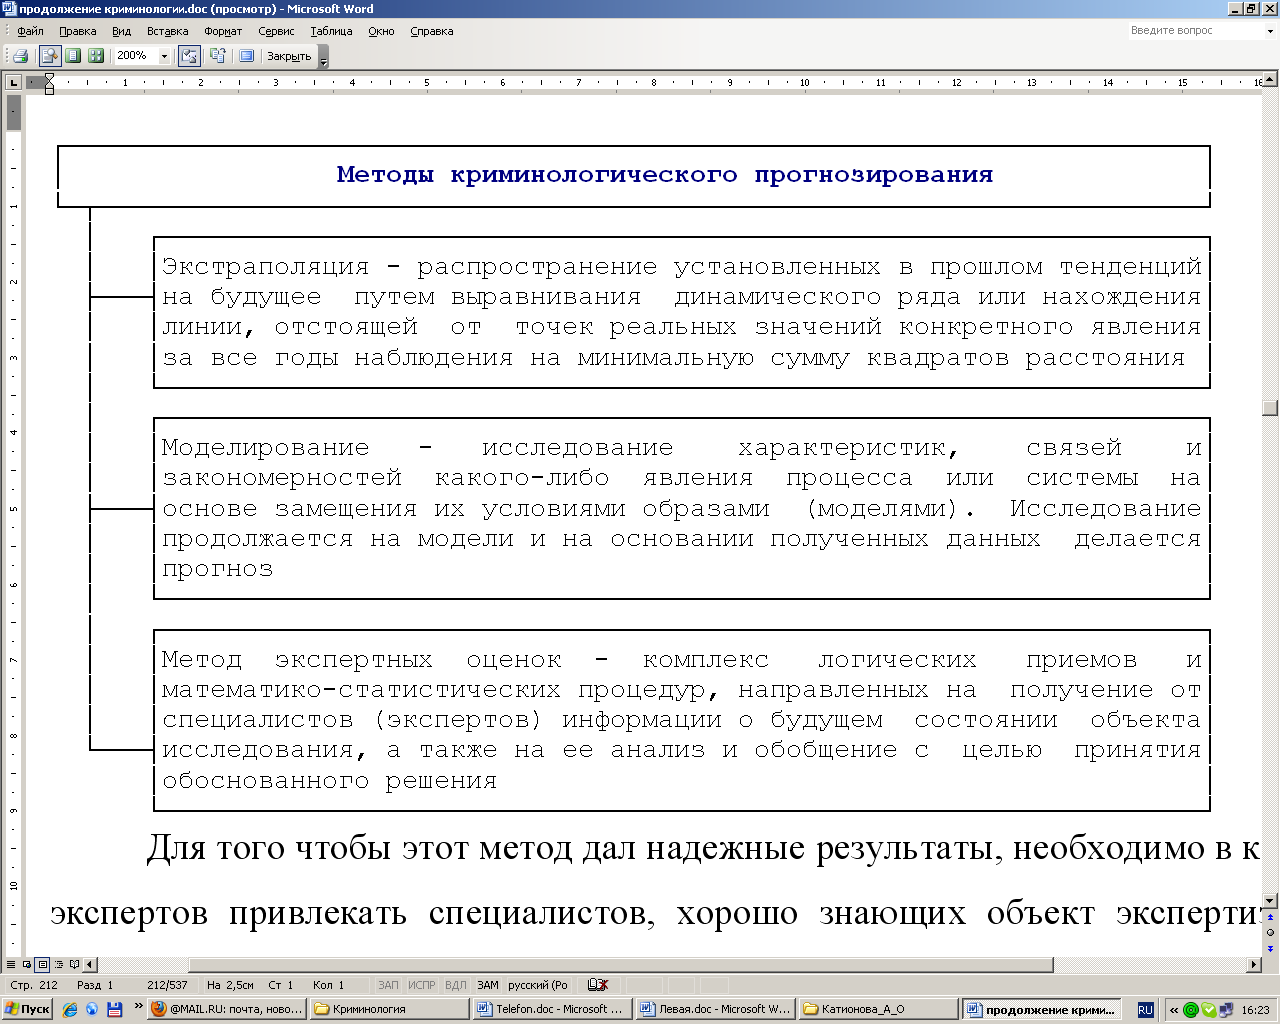Image resolution: width=1280 pixels, height=1024 pixels.
Task: Open the Пуск Start button
Action: (27, 1009)
